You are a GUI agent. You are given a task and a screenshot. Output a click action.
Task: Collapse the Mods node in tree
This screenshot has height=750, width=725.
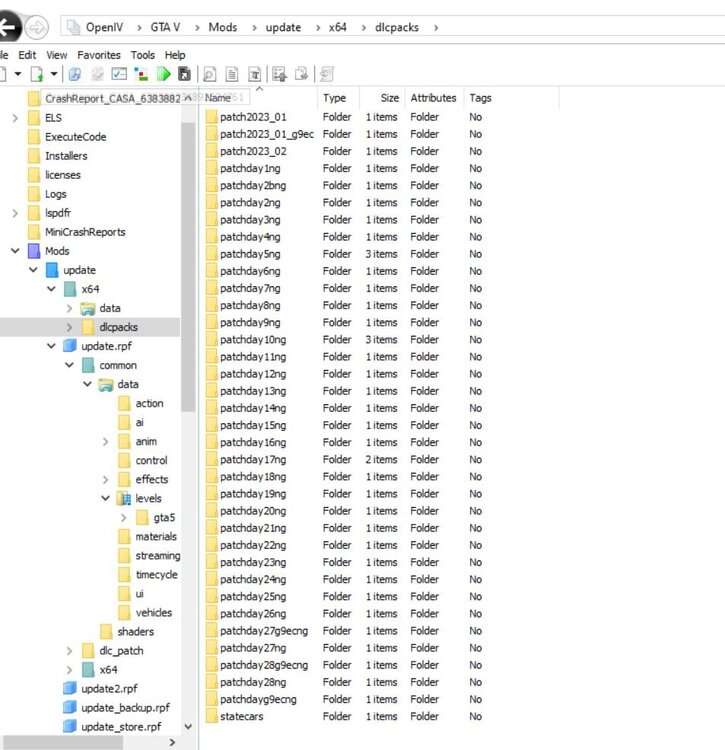point(15,251)
